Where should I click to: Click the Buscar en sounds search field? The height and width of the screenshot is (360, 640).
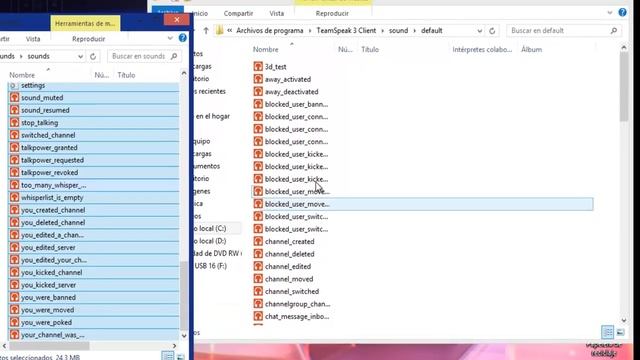tap(144, 56)
